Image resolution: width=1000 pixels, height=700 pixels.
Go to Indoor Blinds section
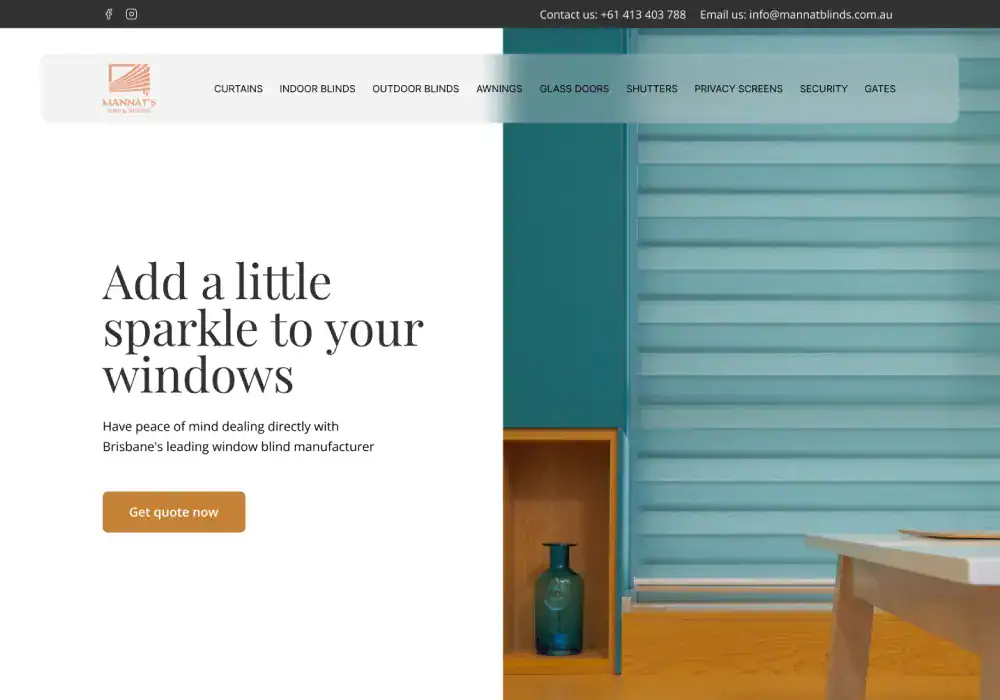[317, 89]
